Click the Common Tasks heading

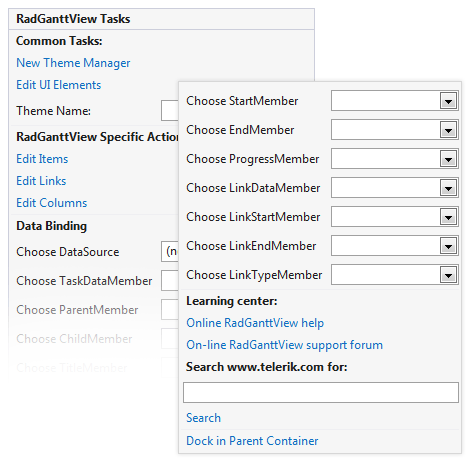59,41
